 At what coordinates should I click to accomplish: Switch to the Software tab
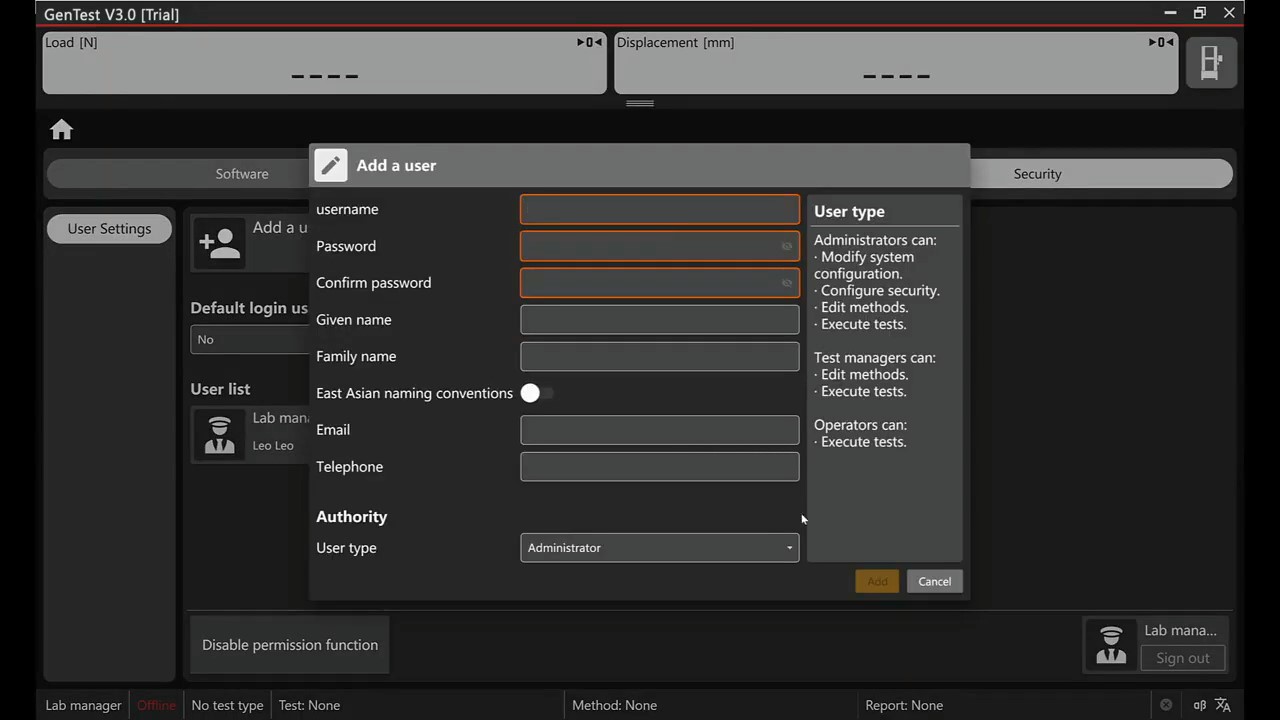click(x=242, y=174)
